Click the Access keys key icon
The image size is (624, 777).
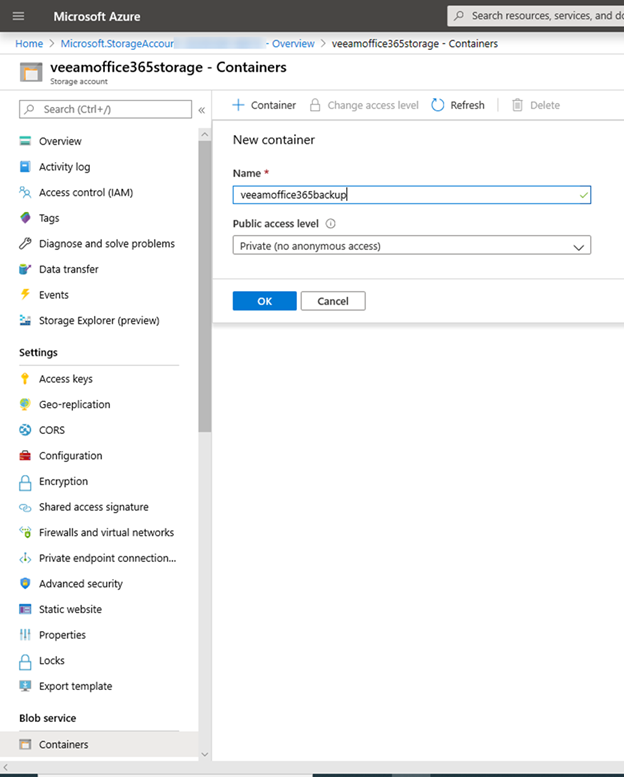point(25,379)
